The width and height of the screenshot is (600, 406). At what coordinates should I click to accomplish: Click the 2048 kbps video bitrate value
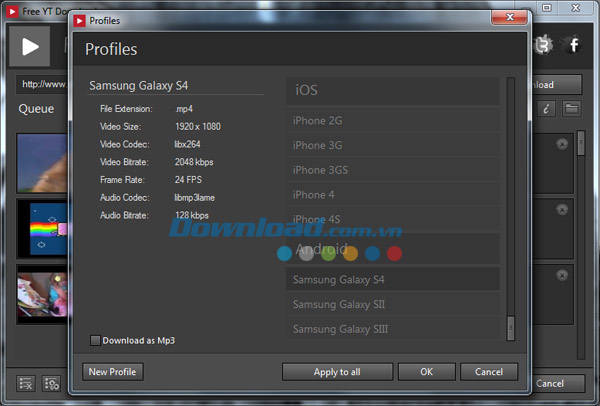click(194, 162)
